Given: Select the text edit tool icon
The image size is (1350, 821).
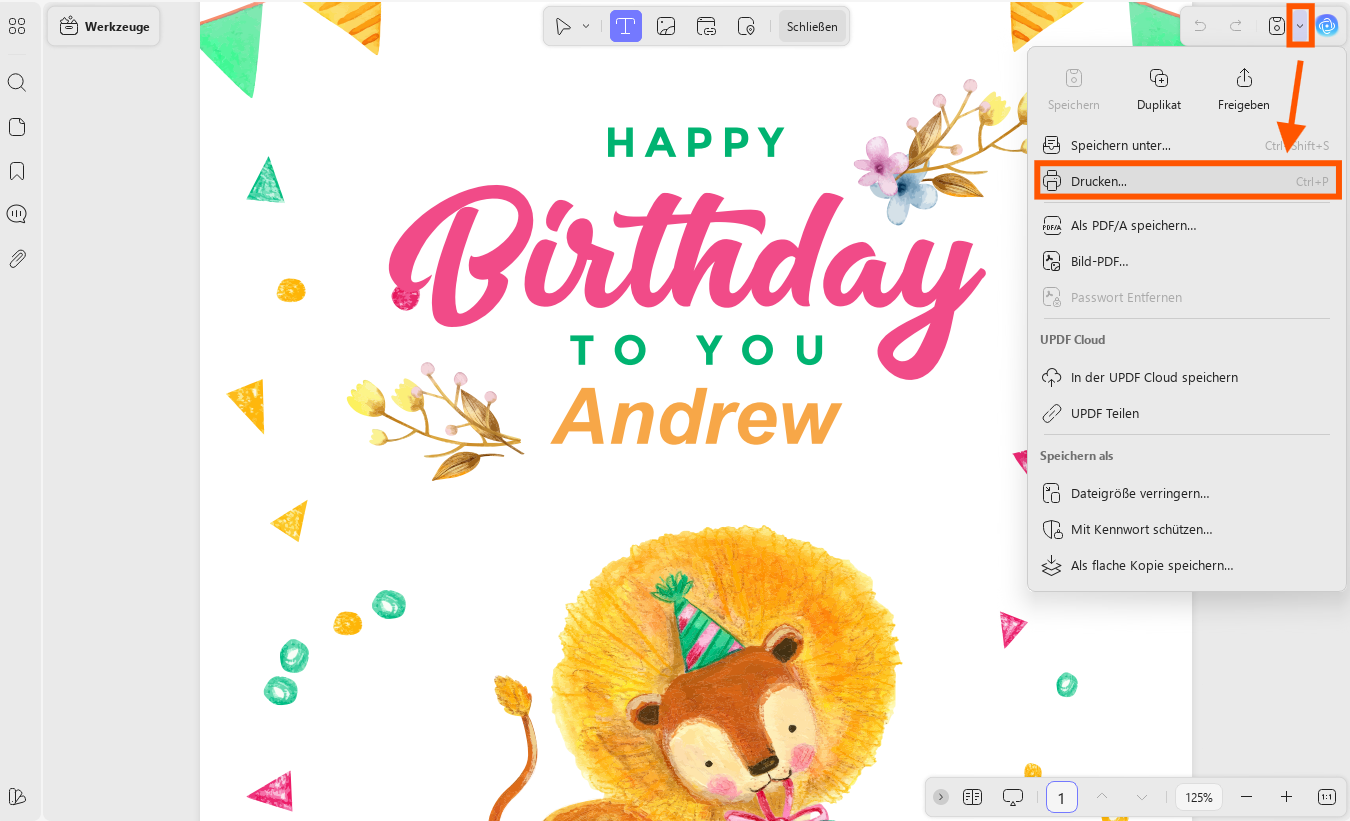Looking at the screenshot, I should 626,27.
